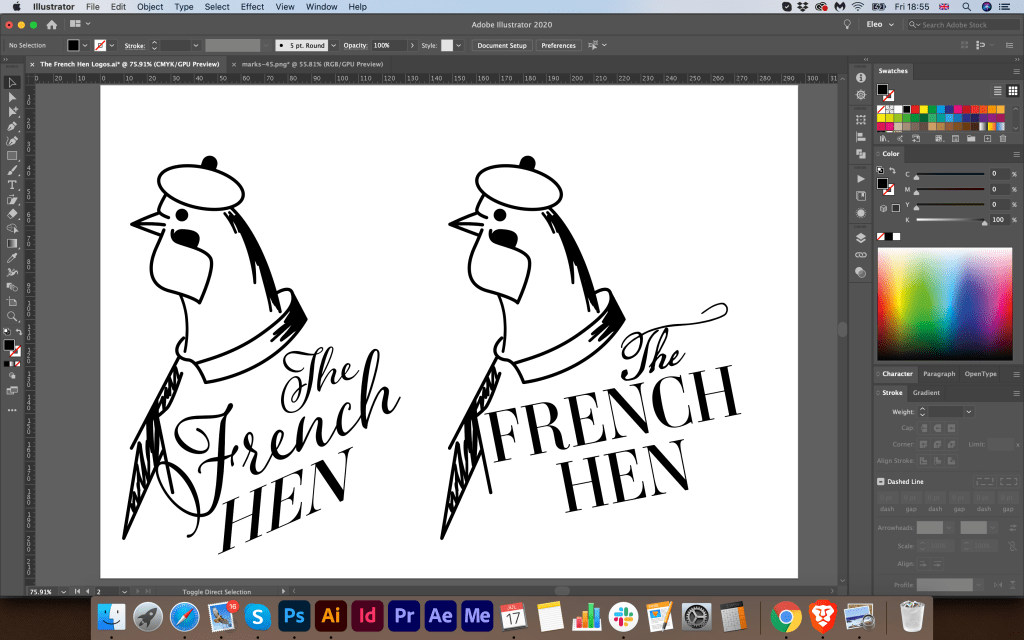The width and height of the screenshot is (1024, 640).
Task: Click the Swatches grid view icon
Action: [1012, 91]
